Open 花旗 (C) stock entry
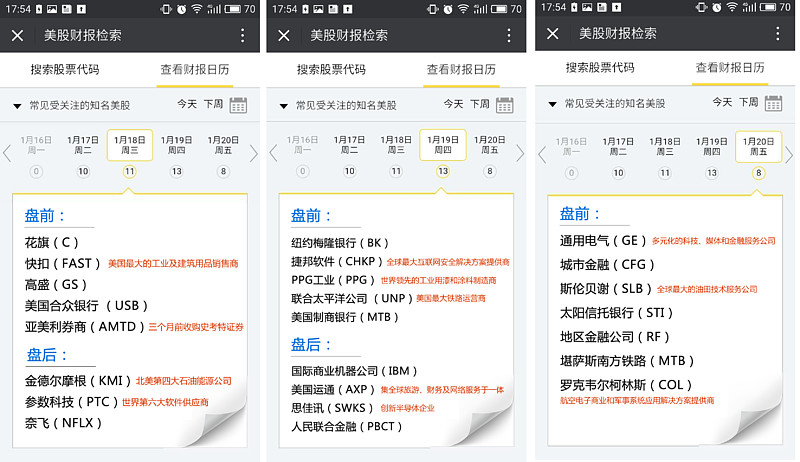Screen dimensions: 800x462 [52, 242]
